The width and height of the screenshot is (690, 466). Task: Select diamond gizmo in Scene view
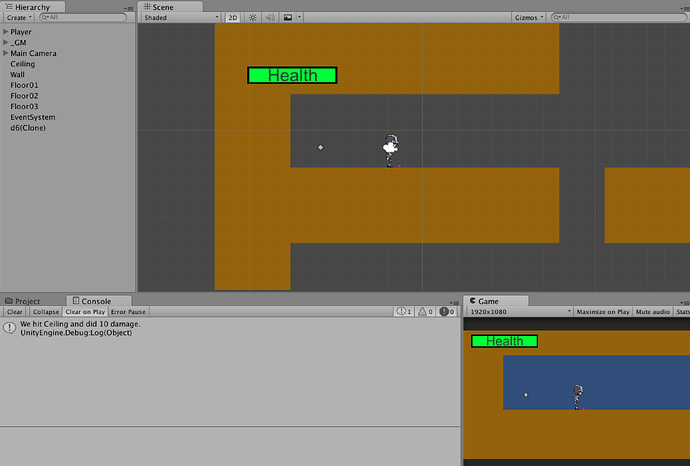point(320,147)
